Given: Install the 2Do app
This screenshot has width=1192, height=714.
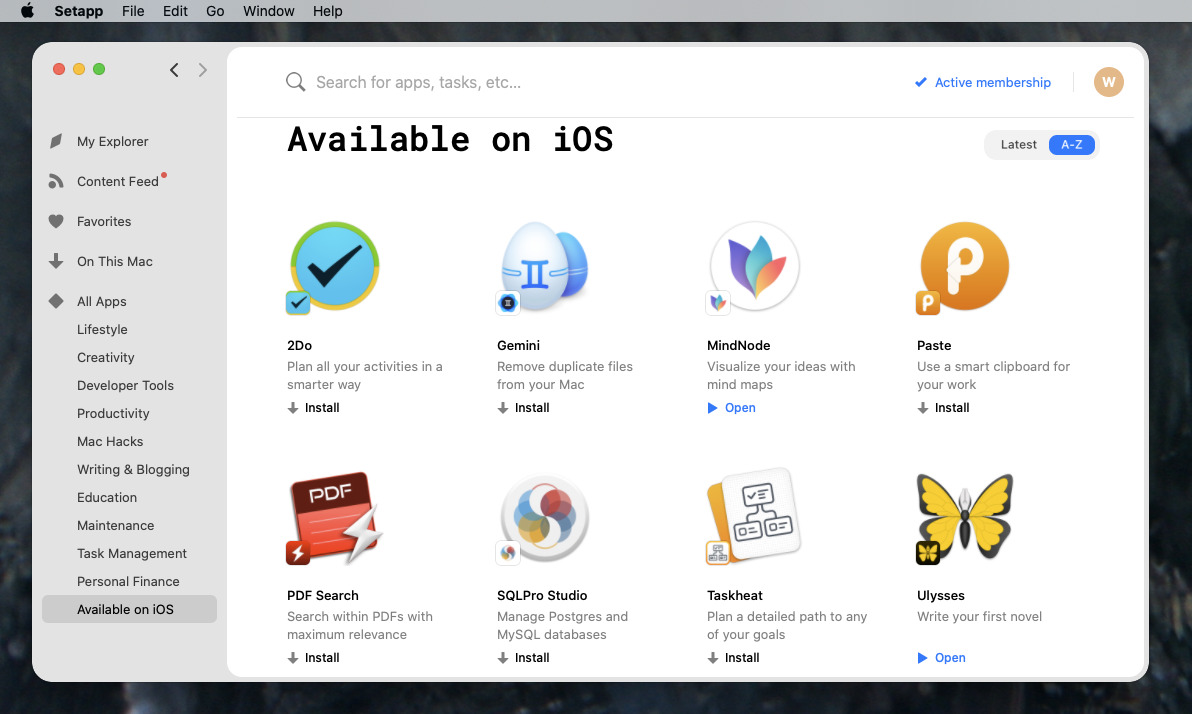Looking at the screenshot, I should click(314, 408).
